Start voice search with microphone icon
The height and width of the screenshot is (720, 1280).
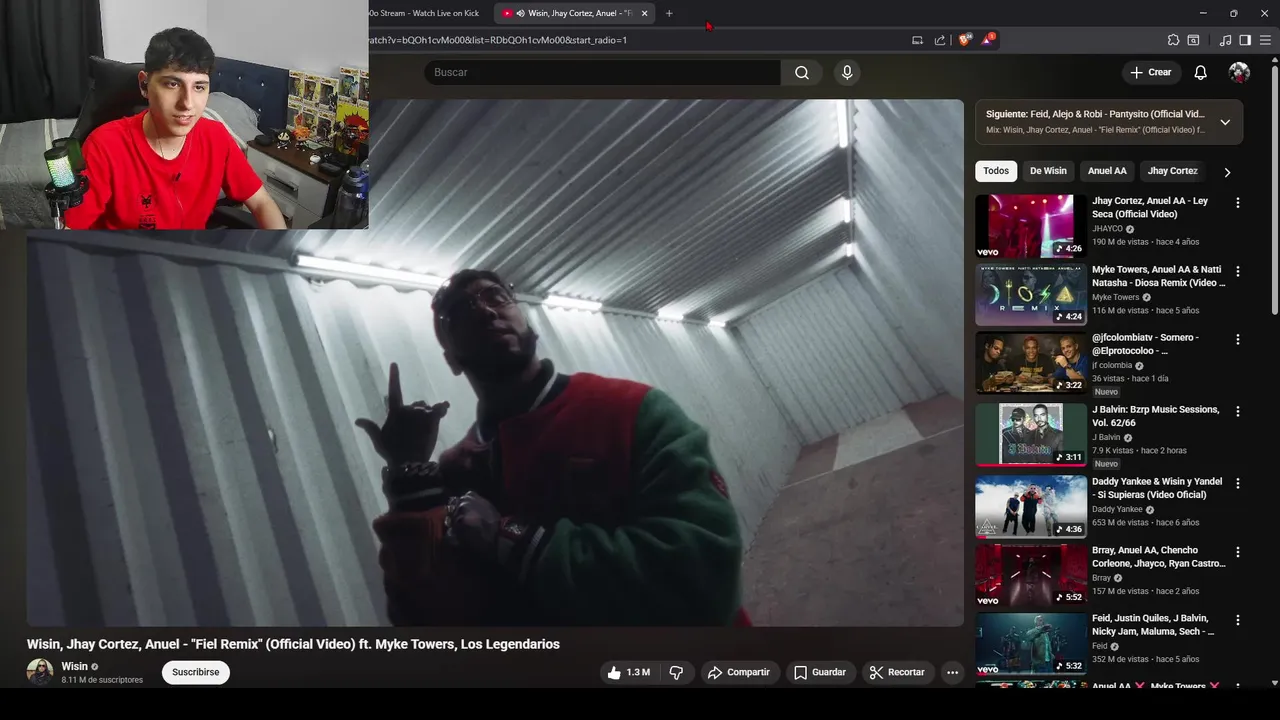click(x=847, y=72)
